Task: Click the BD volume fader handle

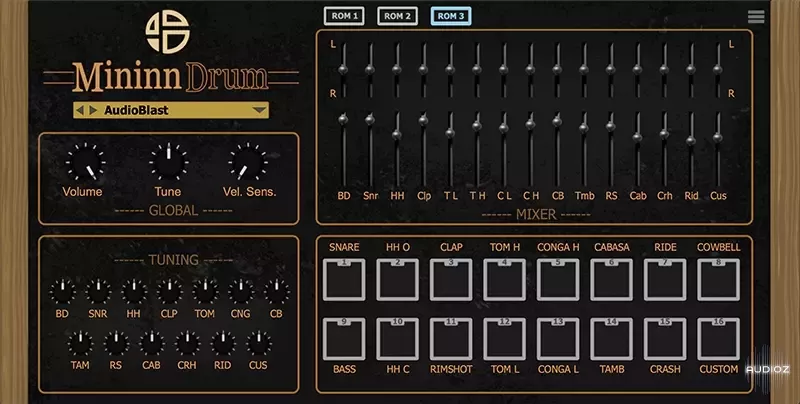Action: click(x=343, y=119)
